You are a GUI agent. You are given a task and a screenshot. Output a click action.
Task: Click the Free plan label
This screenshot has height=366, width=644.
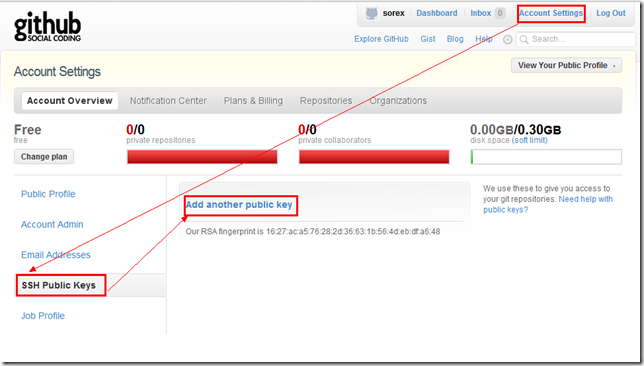coord(28,130)
